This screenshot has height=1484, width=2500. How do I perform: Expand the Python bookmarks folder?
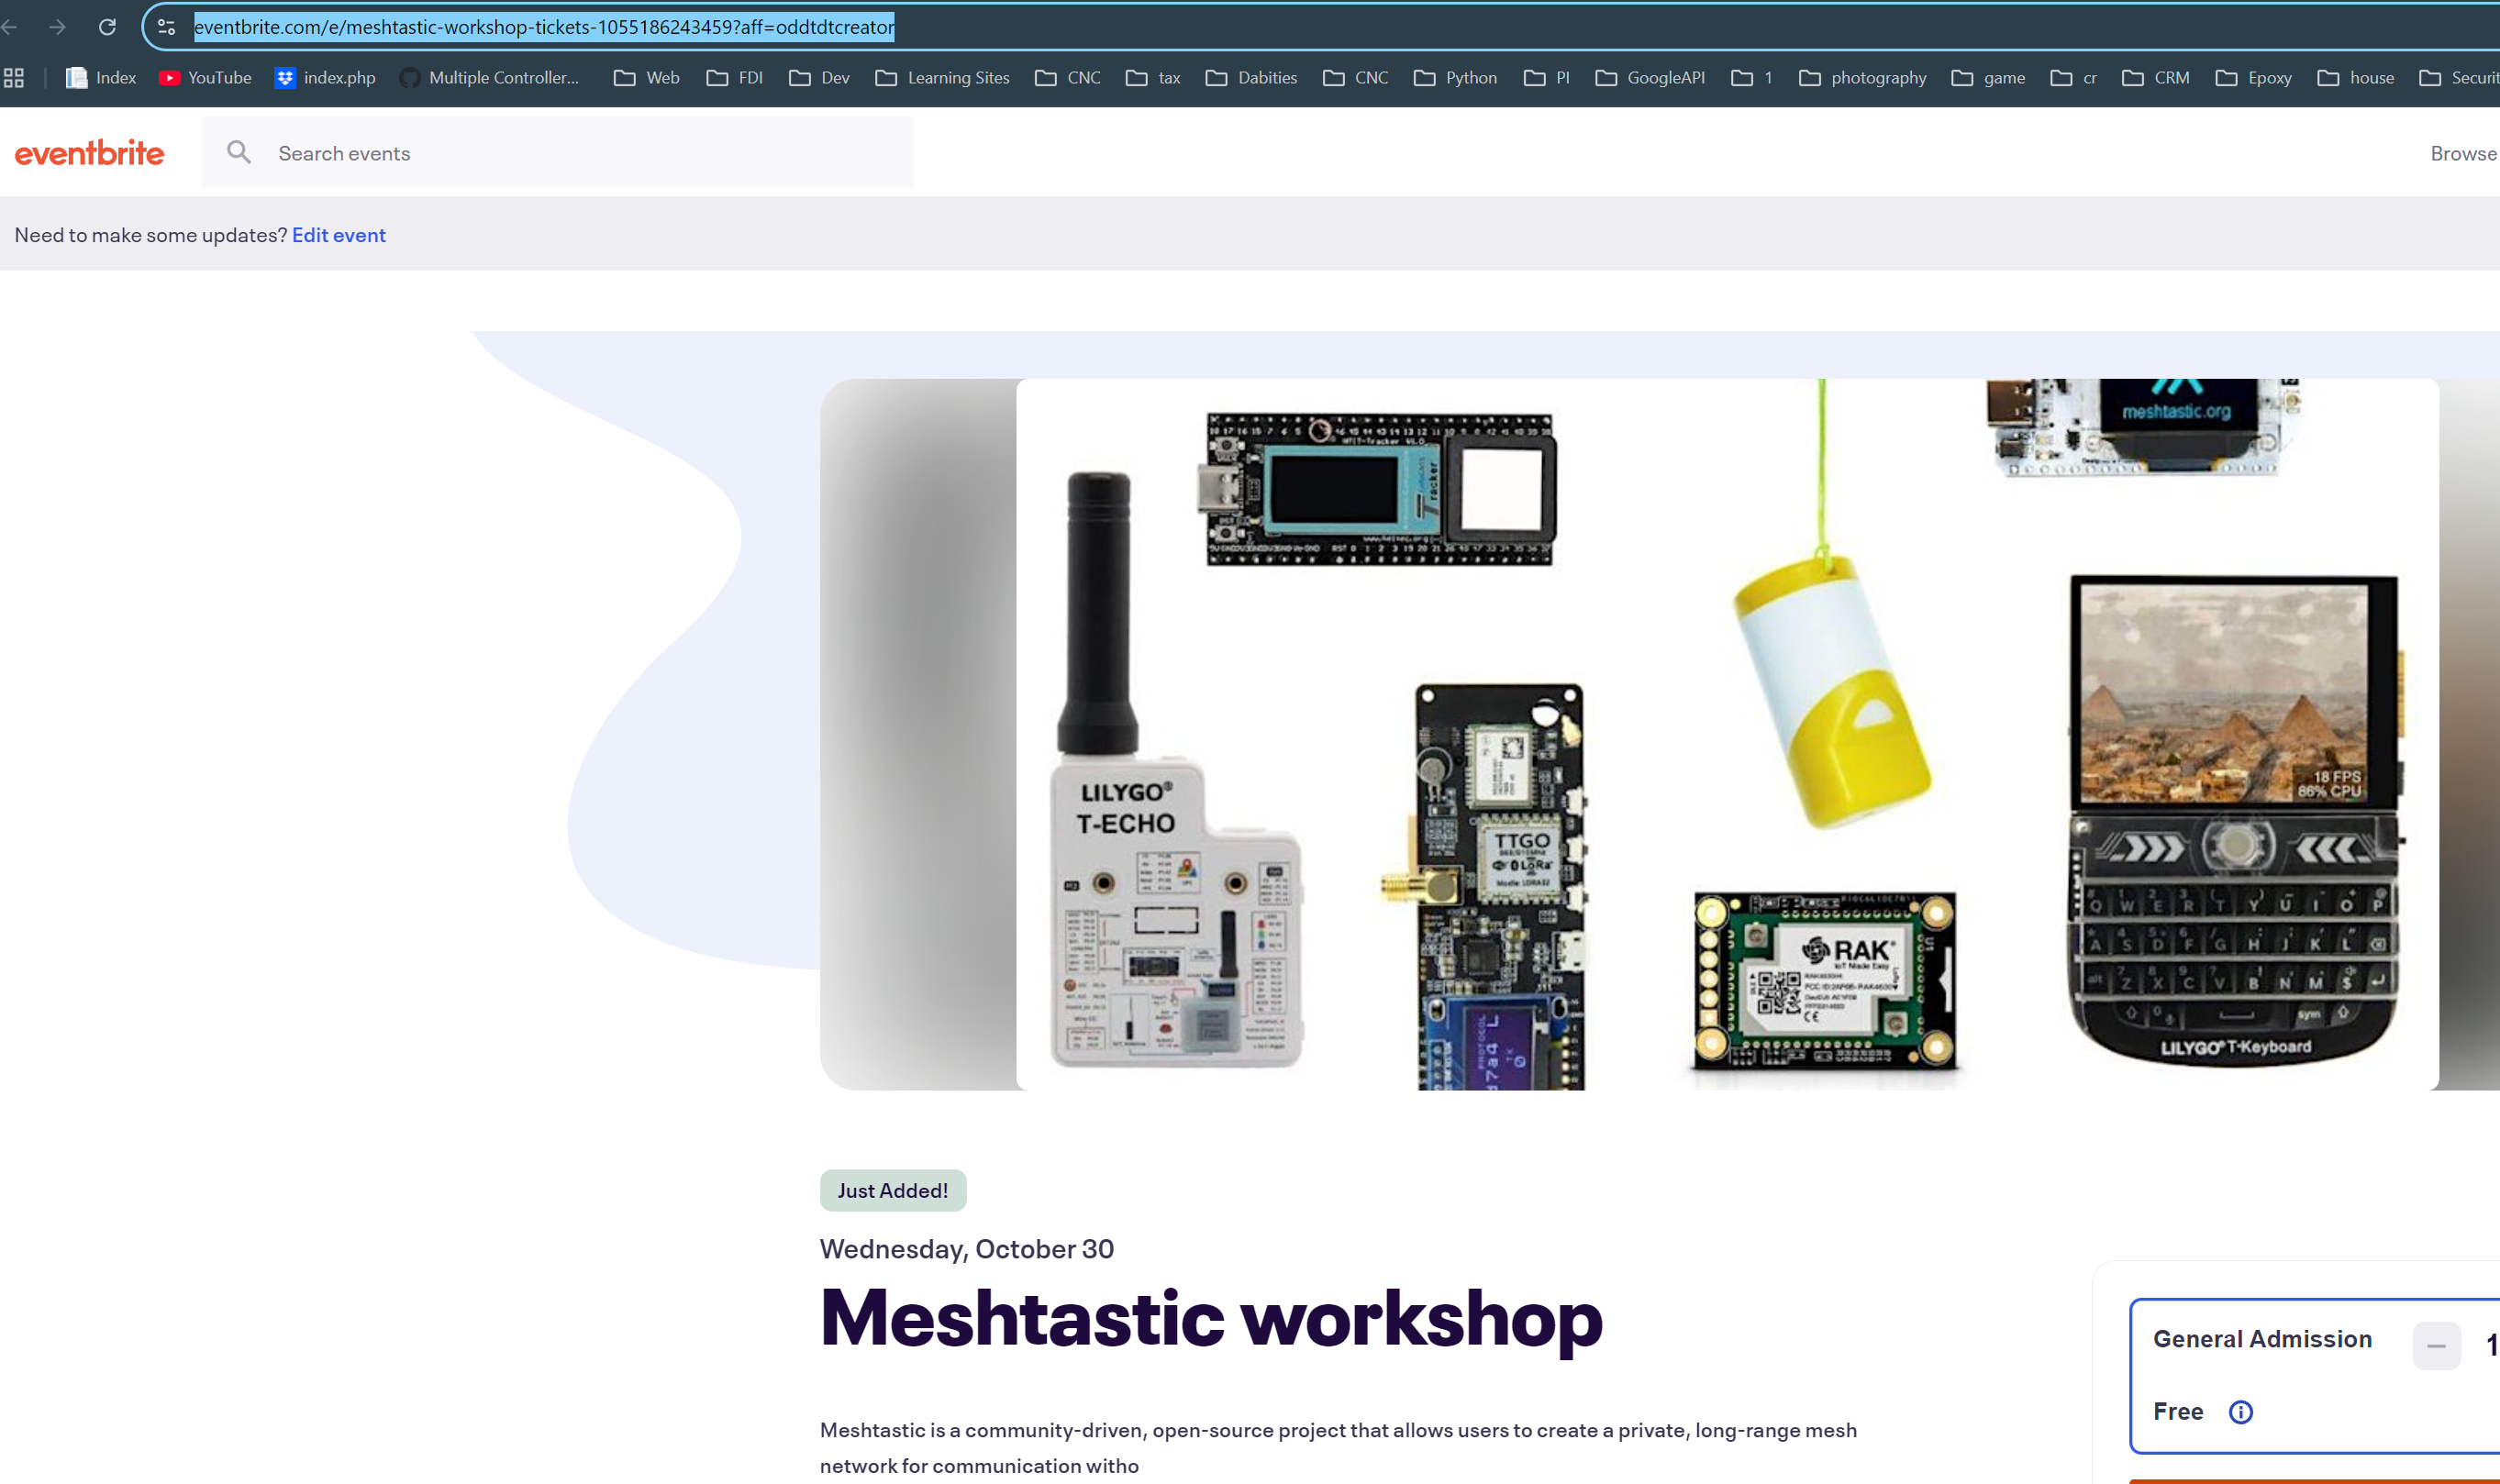(x=1455, y=77)
